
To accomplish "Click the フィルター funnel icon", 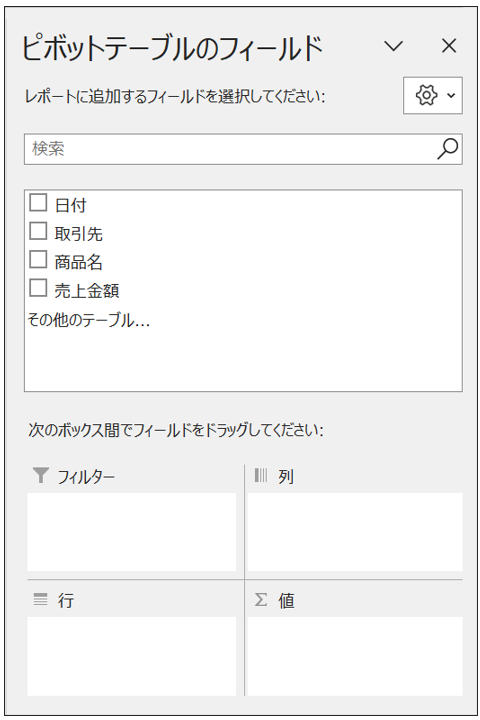I will [x=40, y=475].
